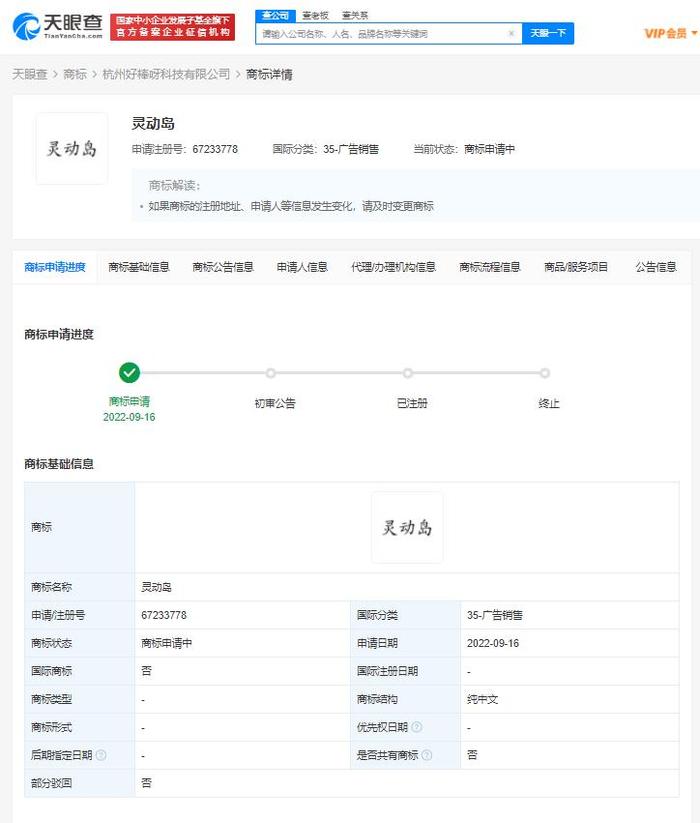Switch to 商标公告信息 tab

pos(223,267)
